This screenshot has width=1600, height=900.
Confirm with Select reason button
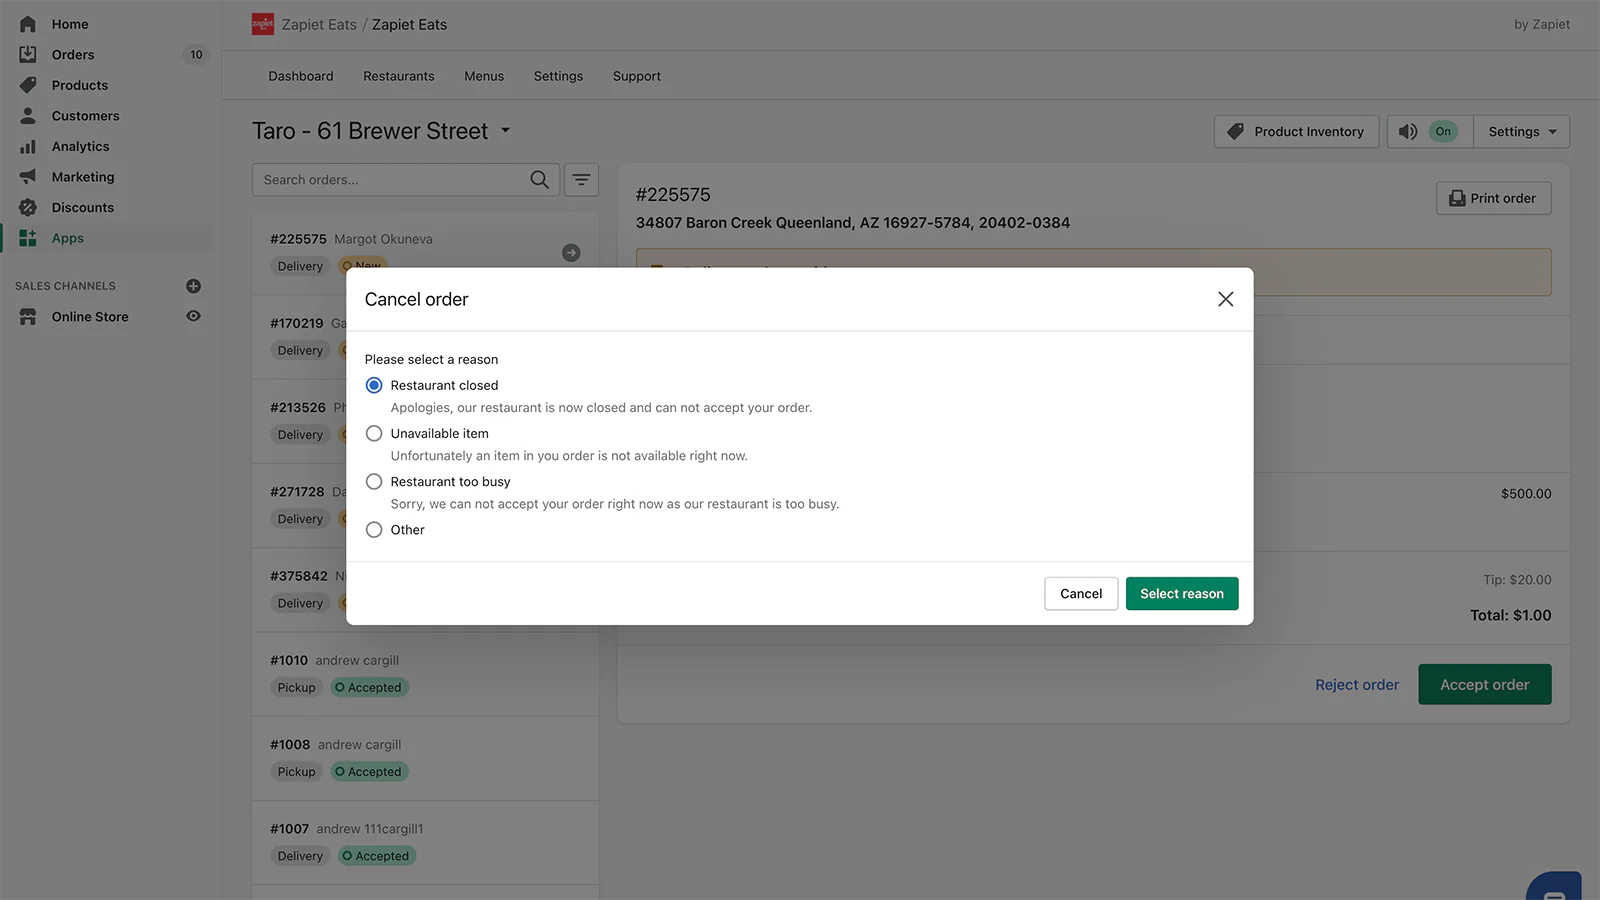(1181, 594)
